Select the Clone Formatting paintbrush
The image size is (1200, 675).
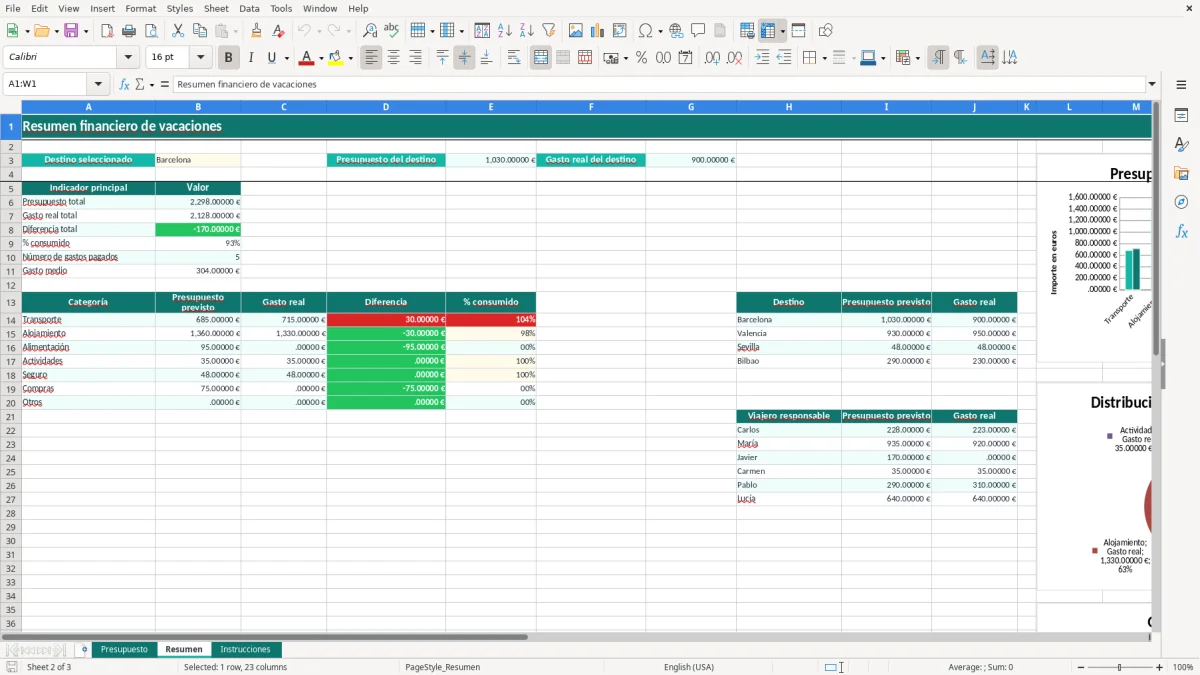(x=257, y=31)
